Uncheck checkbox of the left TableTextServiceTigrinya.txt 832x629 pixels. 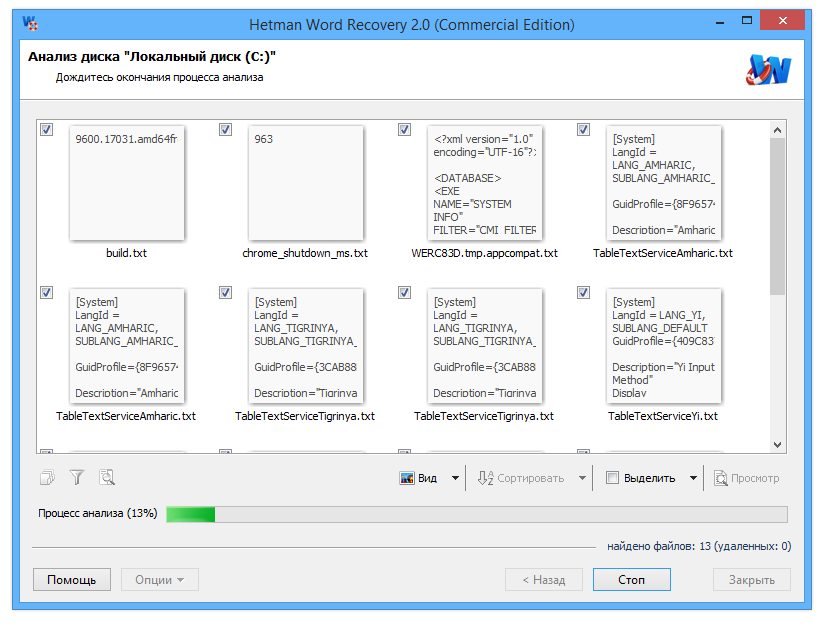point(226,292)
